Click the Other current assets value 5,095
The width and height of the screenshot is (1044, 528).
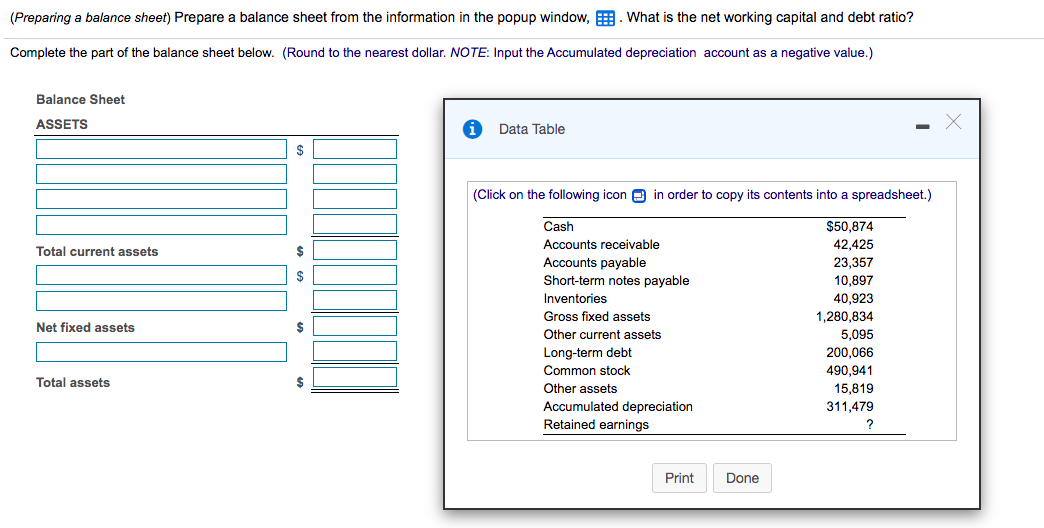pos(857,334)
